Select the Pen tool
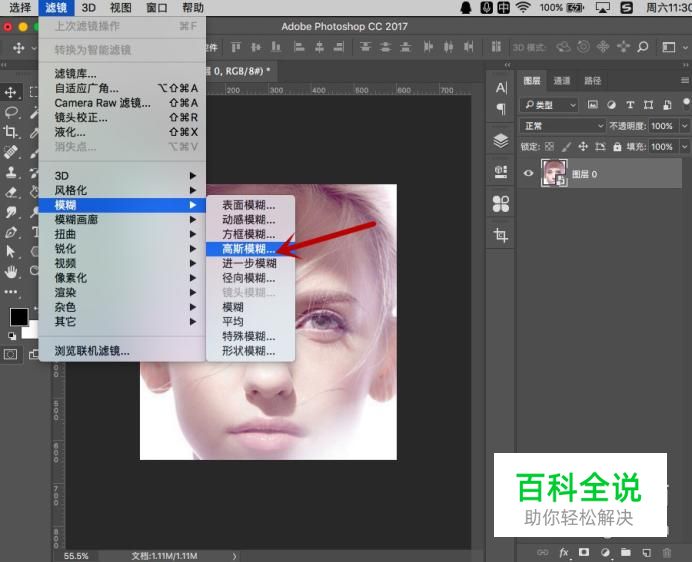Viewport: 692px width, 562px height. [11, 232]
